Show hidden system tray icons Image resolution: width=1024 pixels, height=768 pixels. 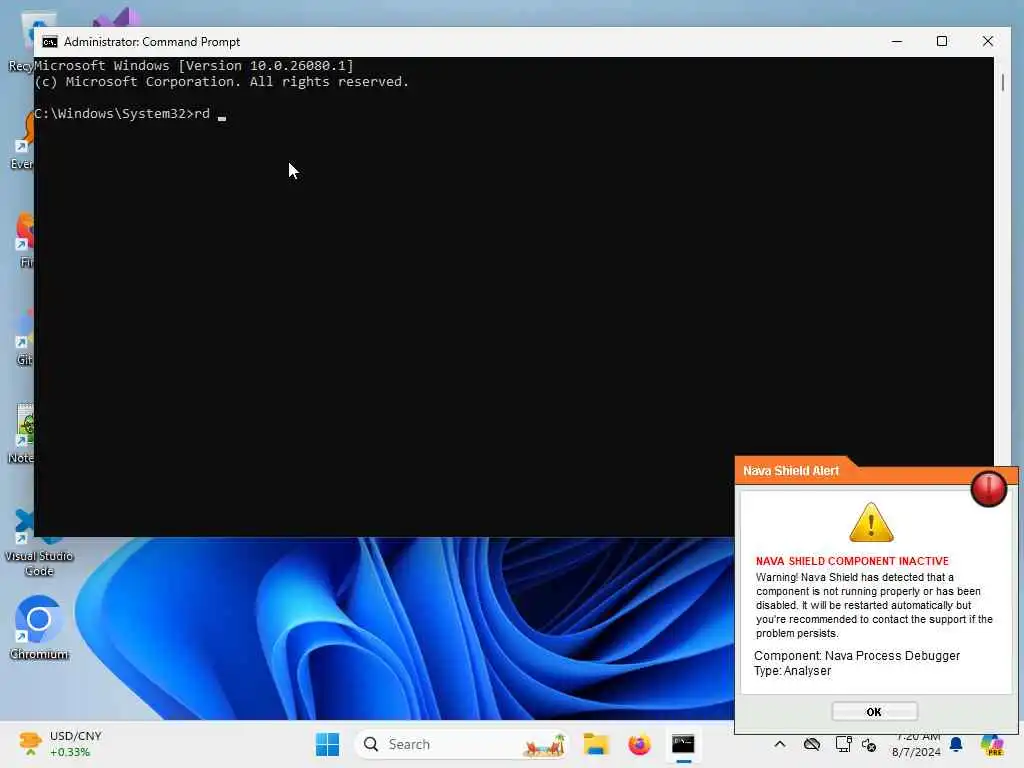[x=780, y=744]
